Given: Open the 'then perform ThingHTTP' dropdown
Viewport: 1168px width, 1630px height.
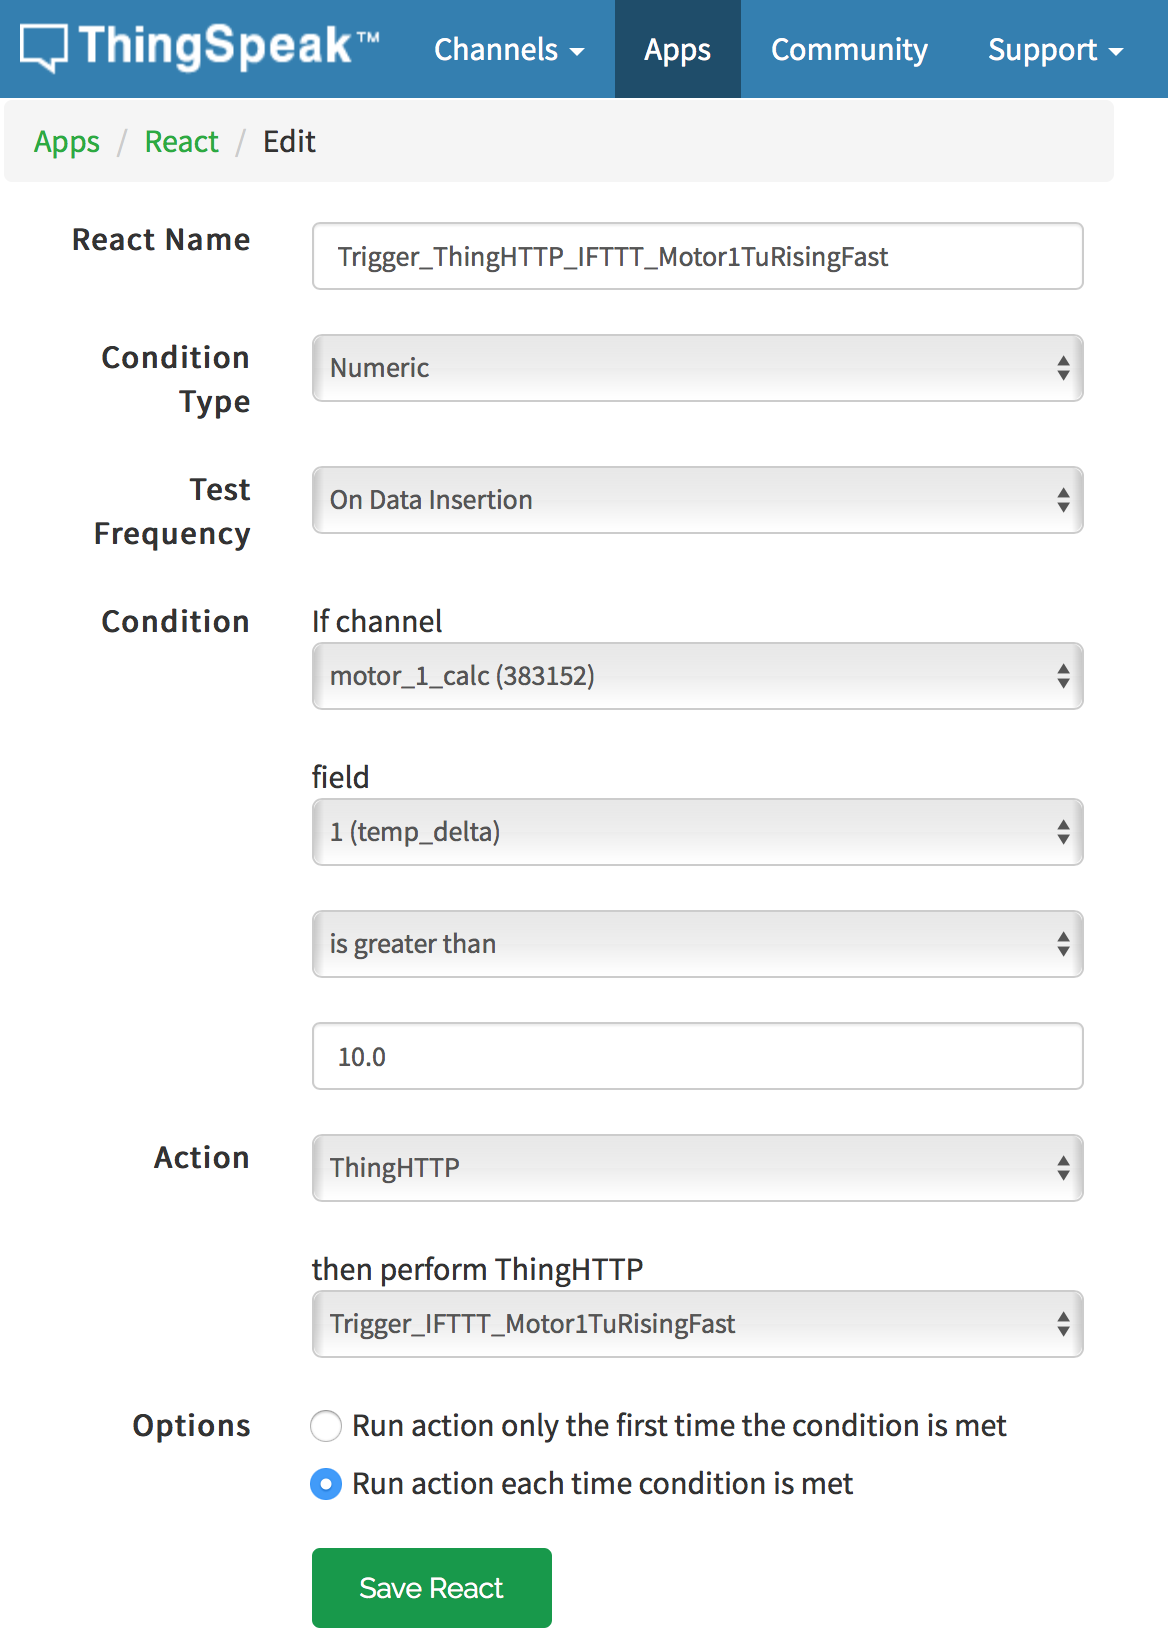Looking at the screenshot, I should coord(697,1324).
